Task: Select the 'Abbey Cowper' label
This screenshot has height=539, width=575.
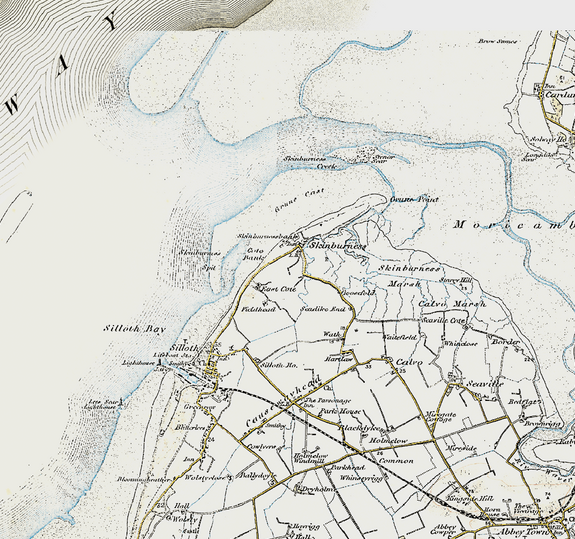Action: click(443, 529)
